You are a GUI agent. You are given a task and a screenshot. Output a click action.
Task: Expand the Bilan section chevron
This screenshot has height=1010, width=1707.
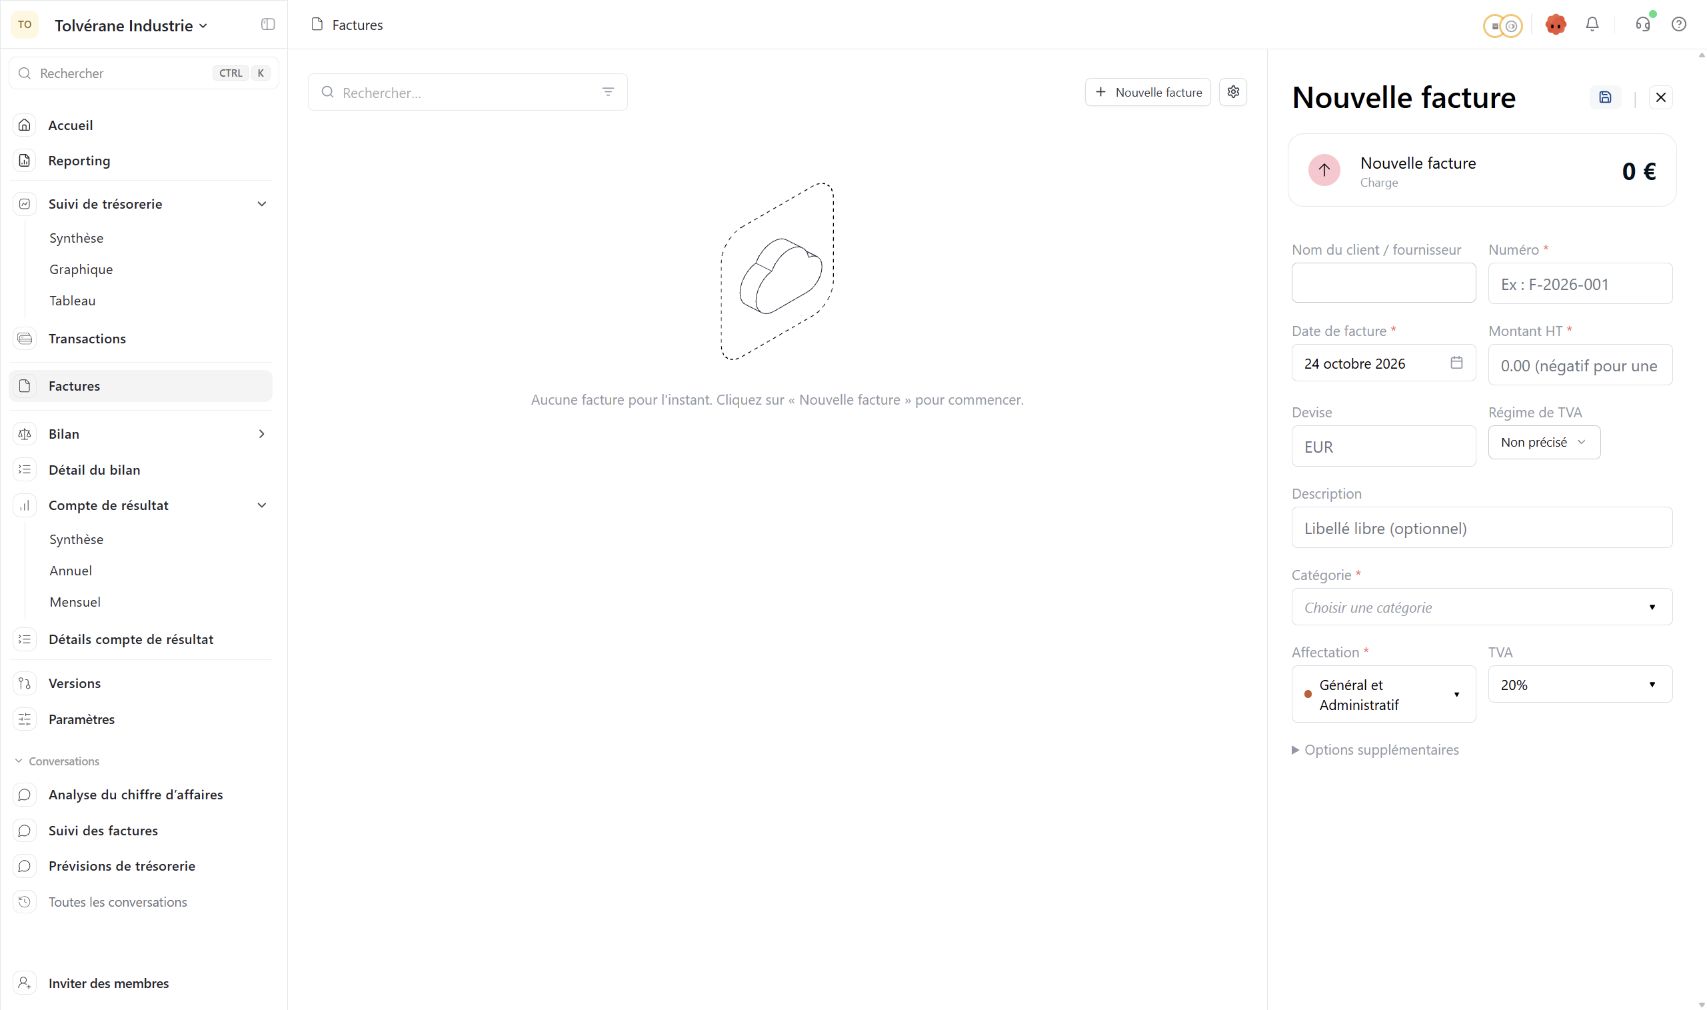(262, 434)
